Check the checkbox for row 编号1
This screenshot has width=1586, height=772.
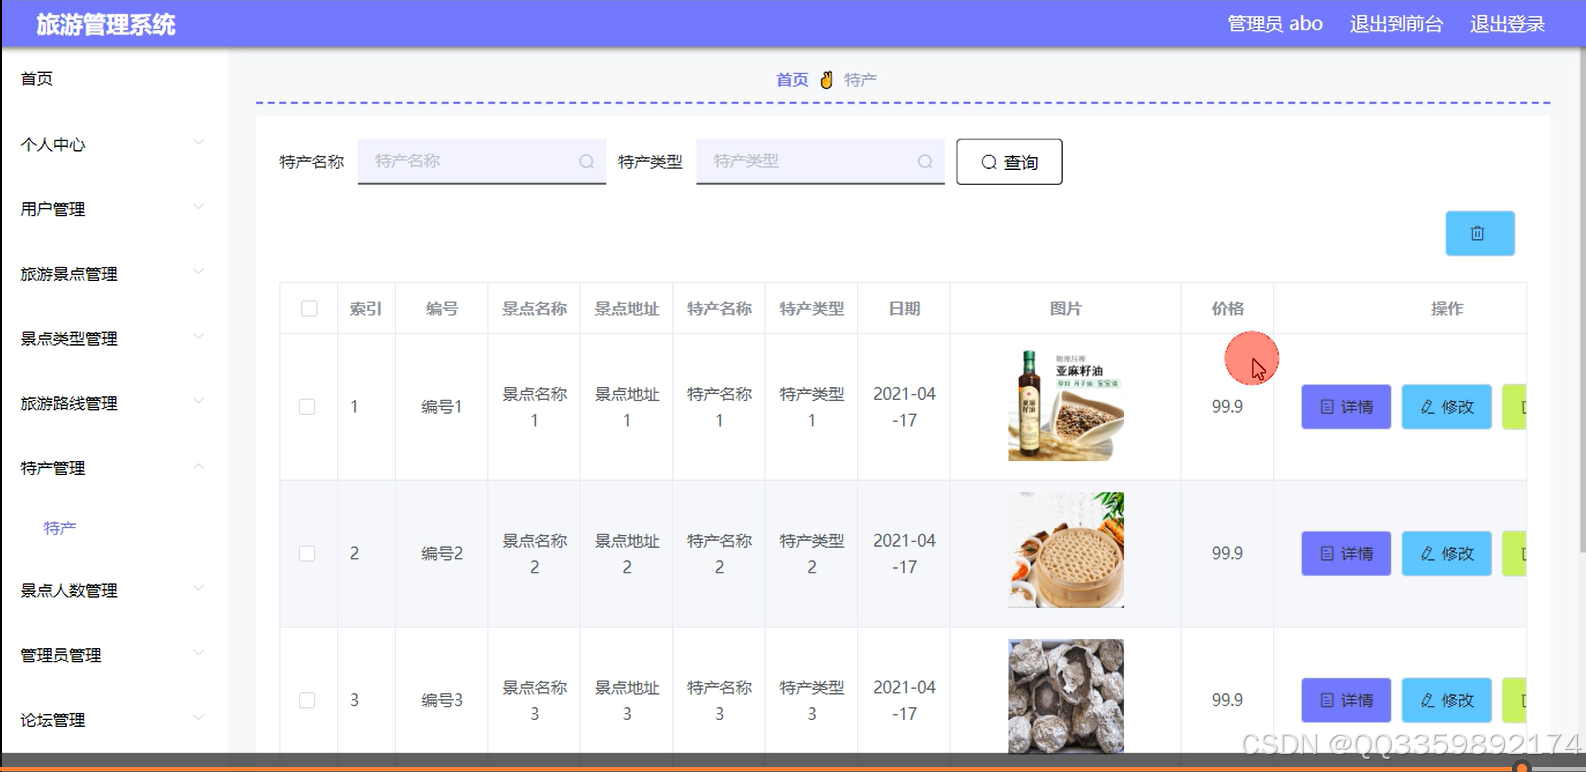click(307, 407)
